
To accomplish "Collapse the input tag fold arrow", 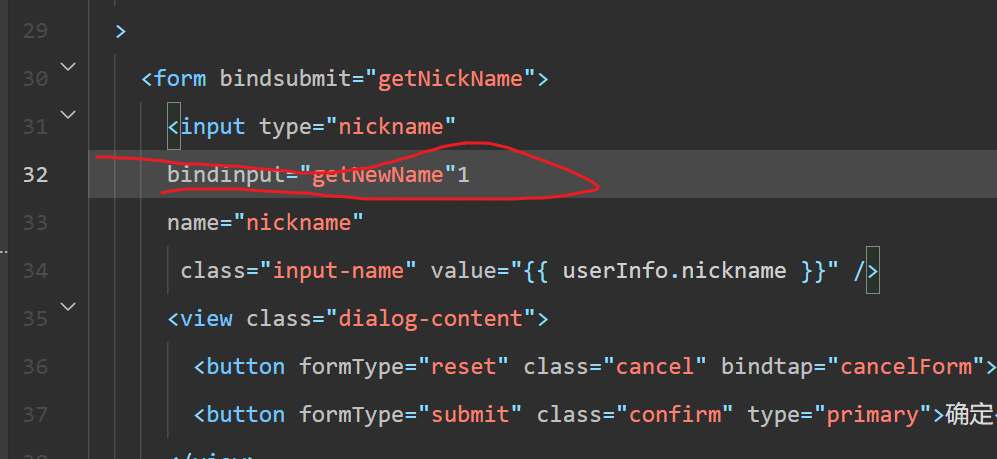I will click(x=68, y=115).
